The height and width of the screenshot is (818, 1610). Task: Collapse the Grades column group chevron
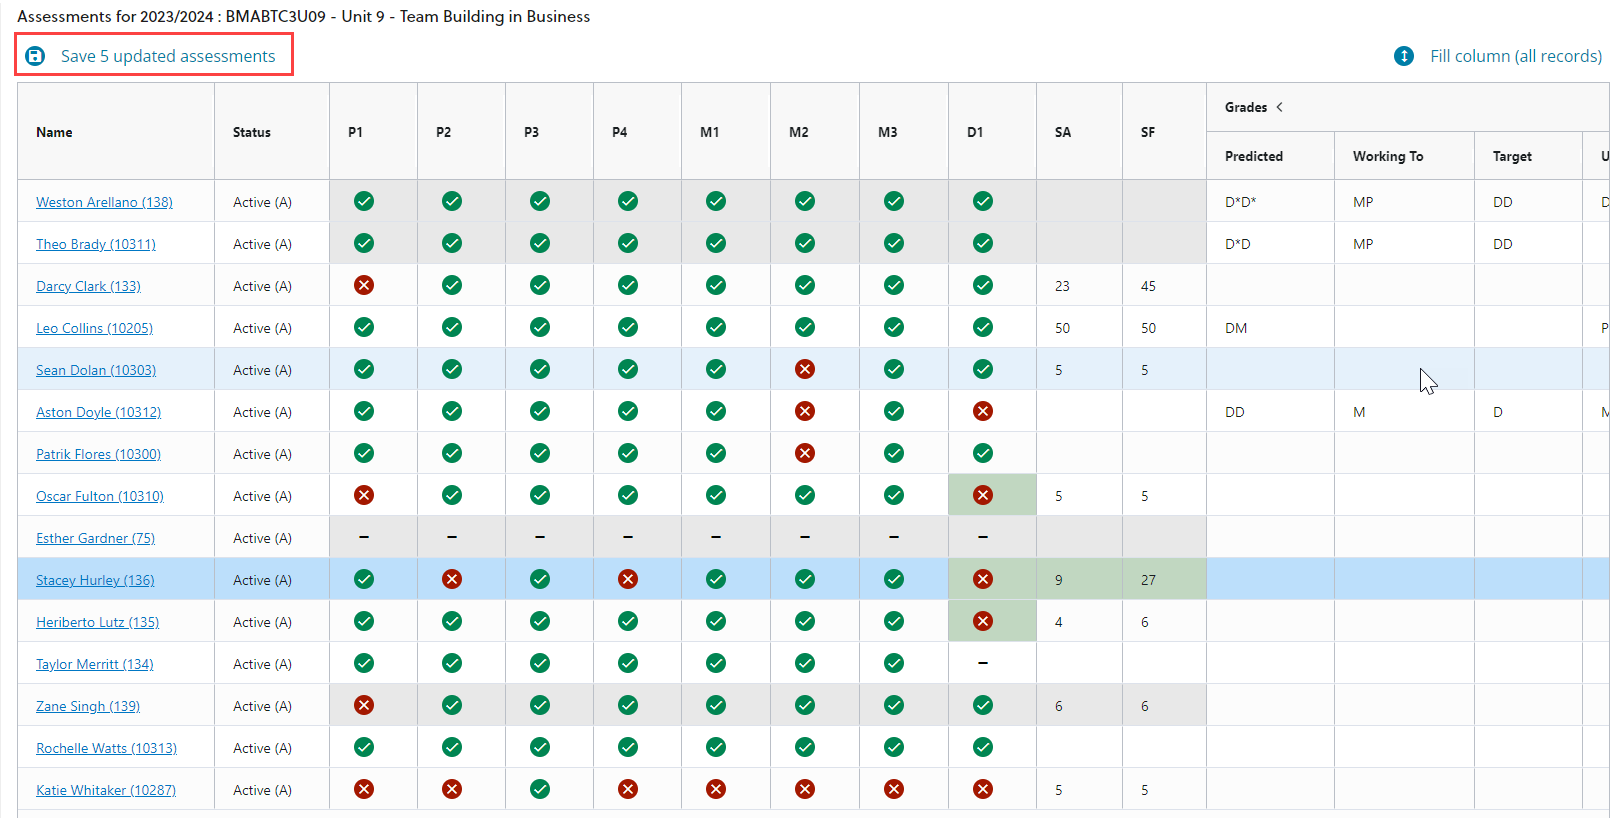pos(1279,107)
